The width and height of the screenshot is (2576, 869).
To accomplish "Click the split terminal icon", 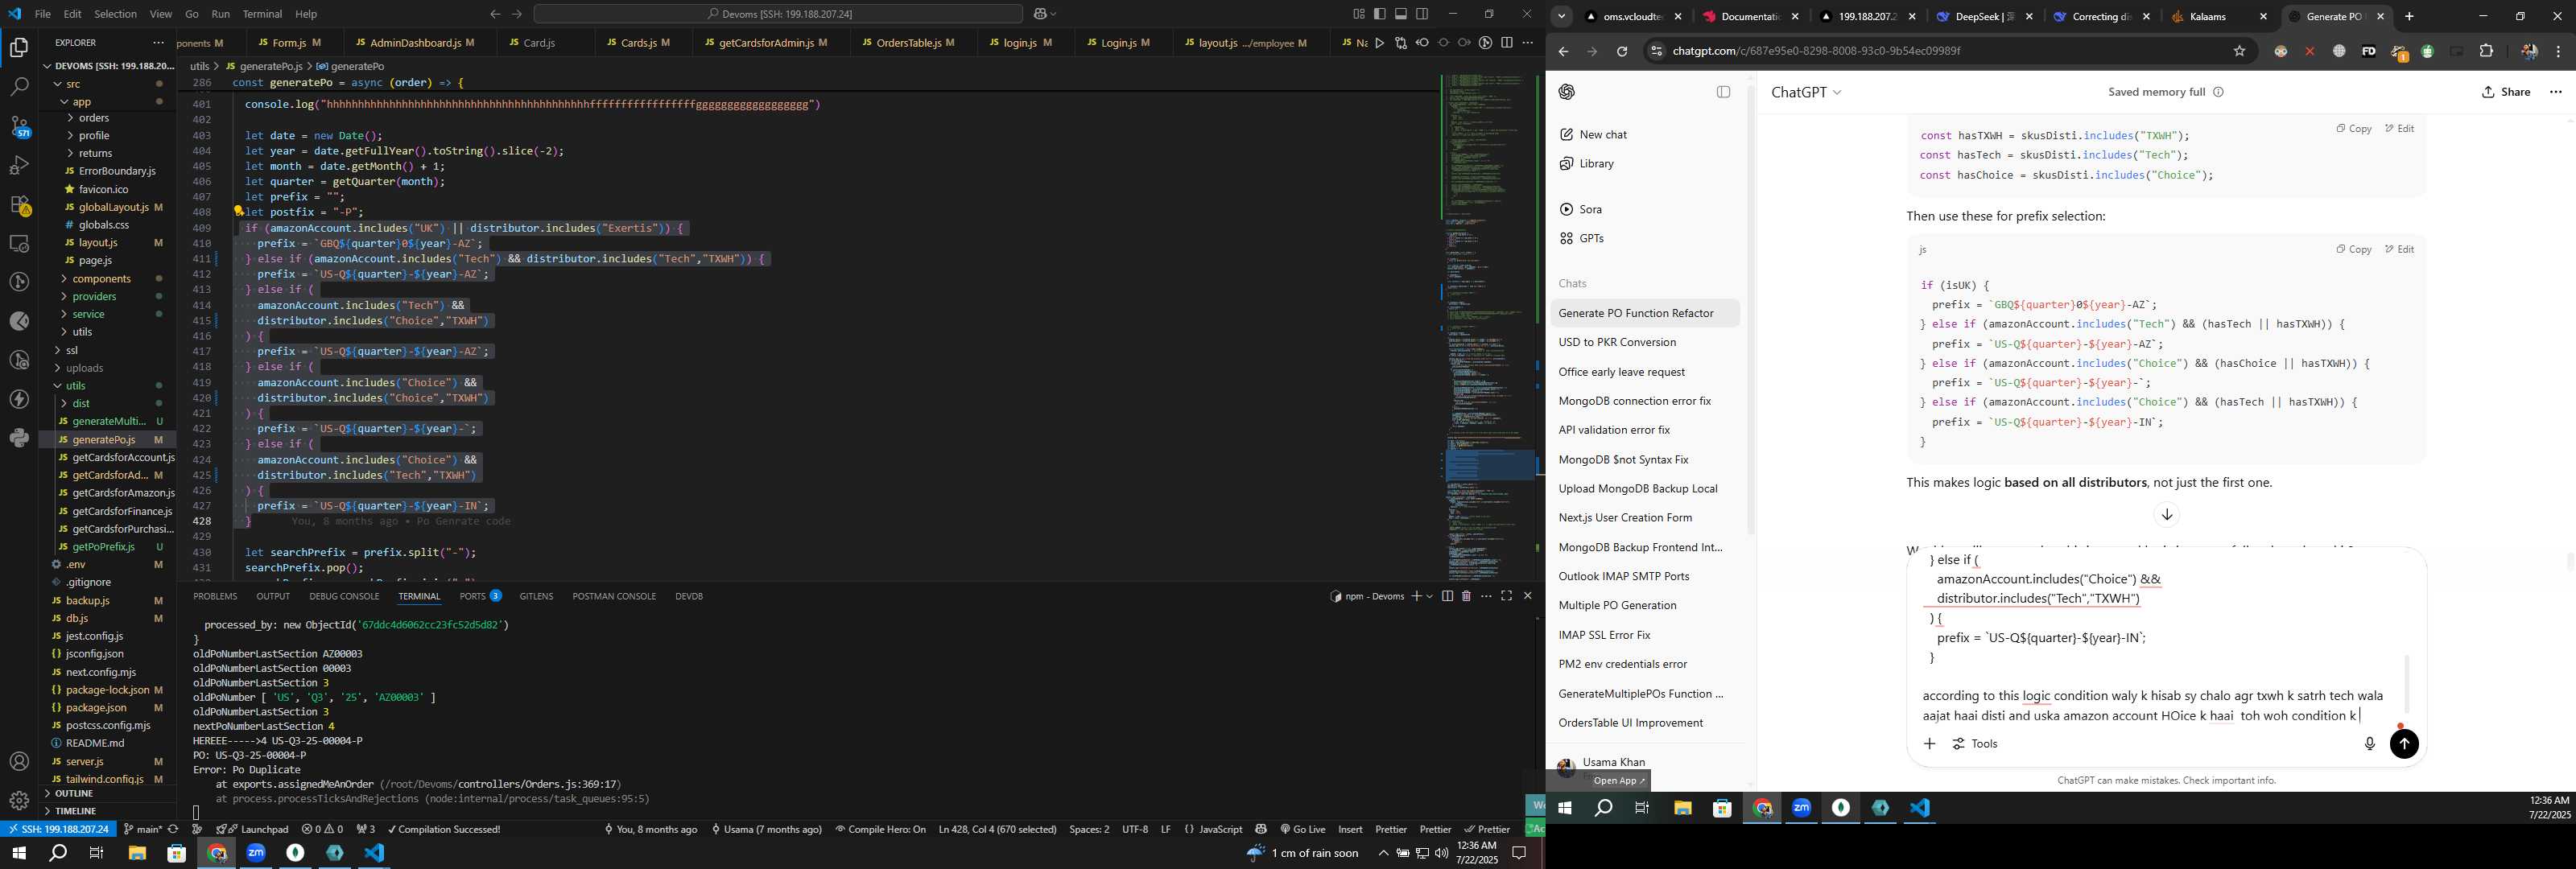I will click(1447, 596).
